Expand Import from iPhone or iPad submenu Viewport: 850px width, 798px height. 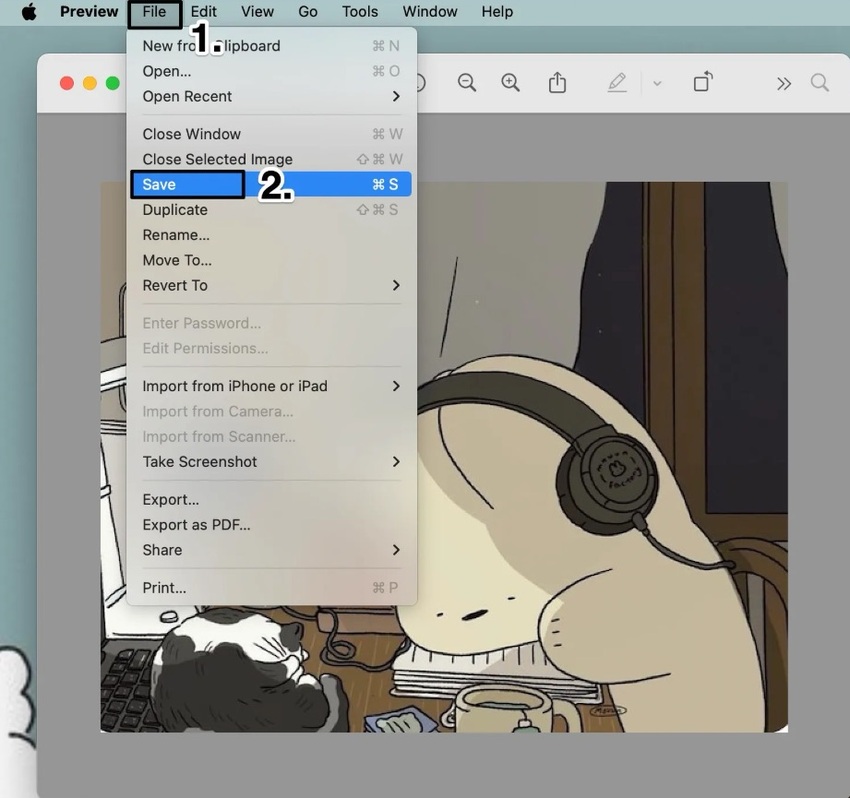(x=271, y=386)
